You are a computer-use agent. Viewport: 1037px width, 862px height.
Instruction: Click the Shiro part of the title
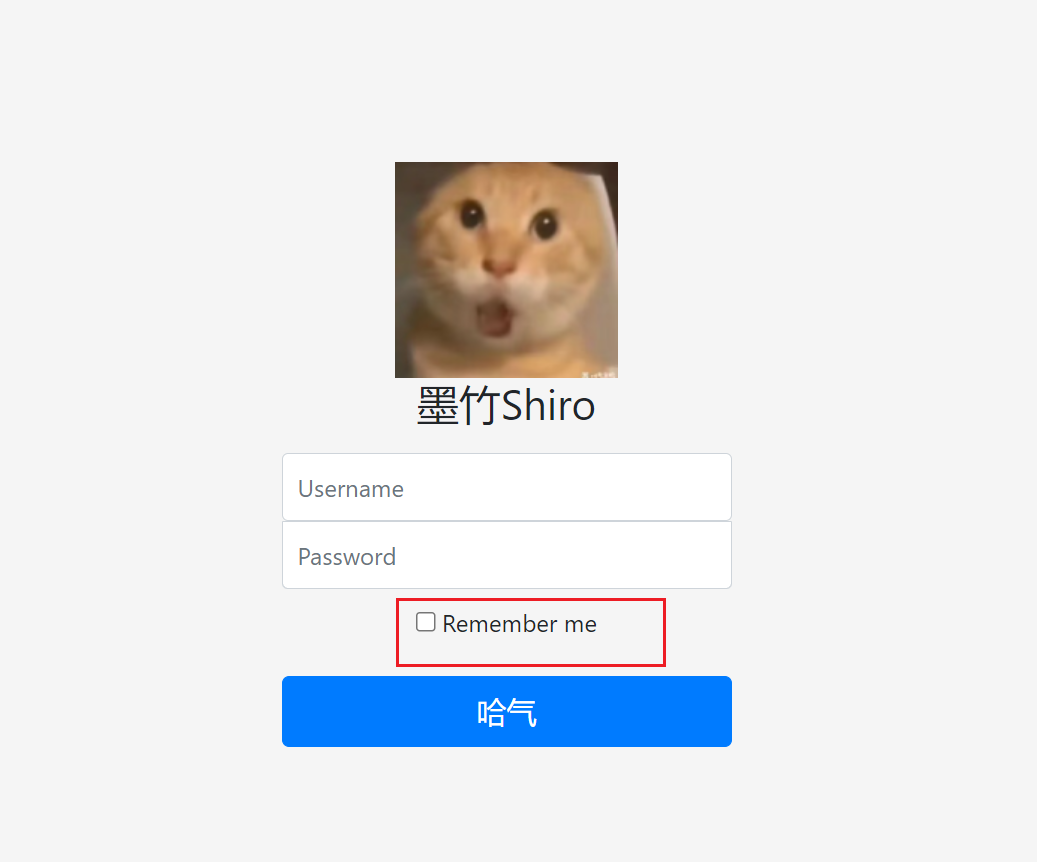click(548, 405)
